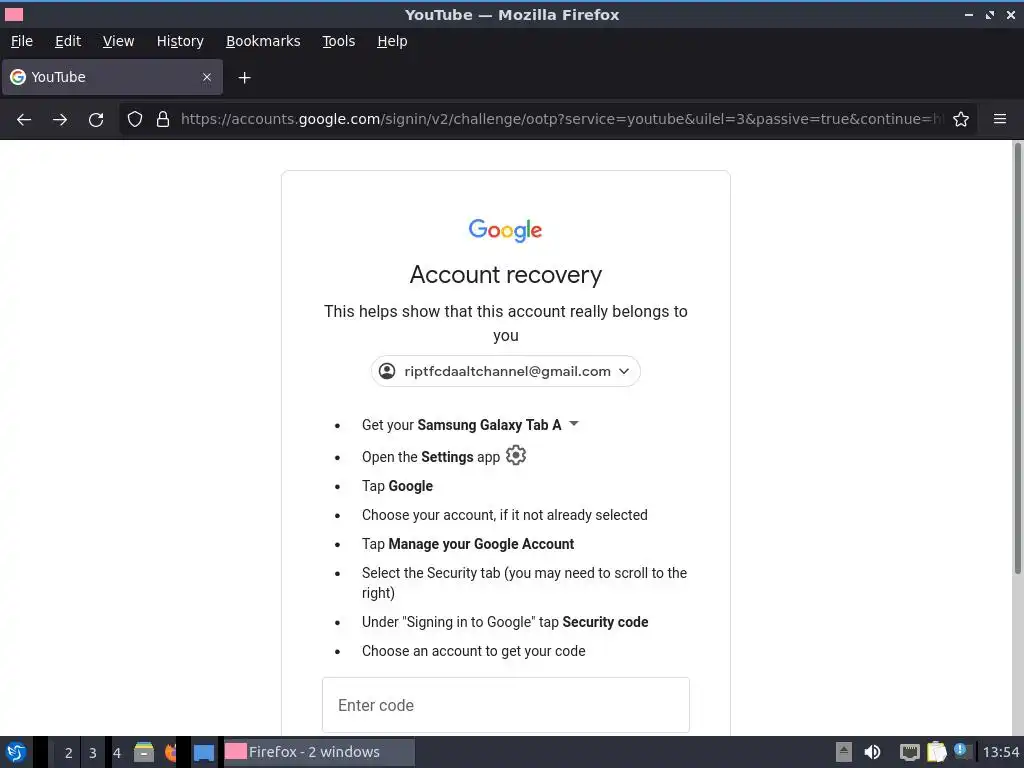Screen dimensions: 1024x768
Task: Open the Edit menu
Action: tap(68, 41)
